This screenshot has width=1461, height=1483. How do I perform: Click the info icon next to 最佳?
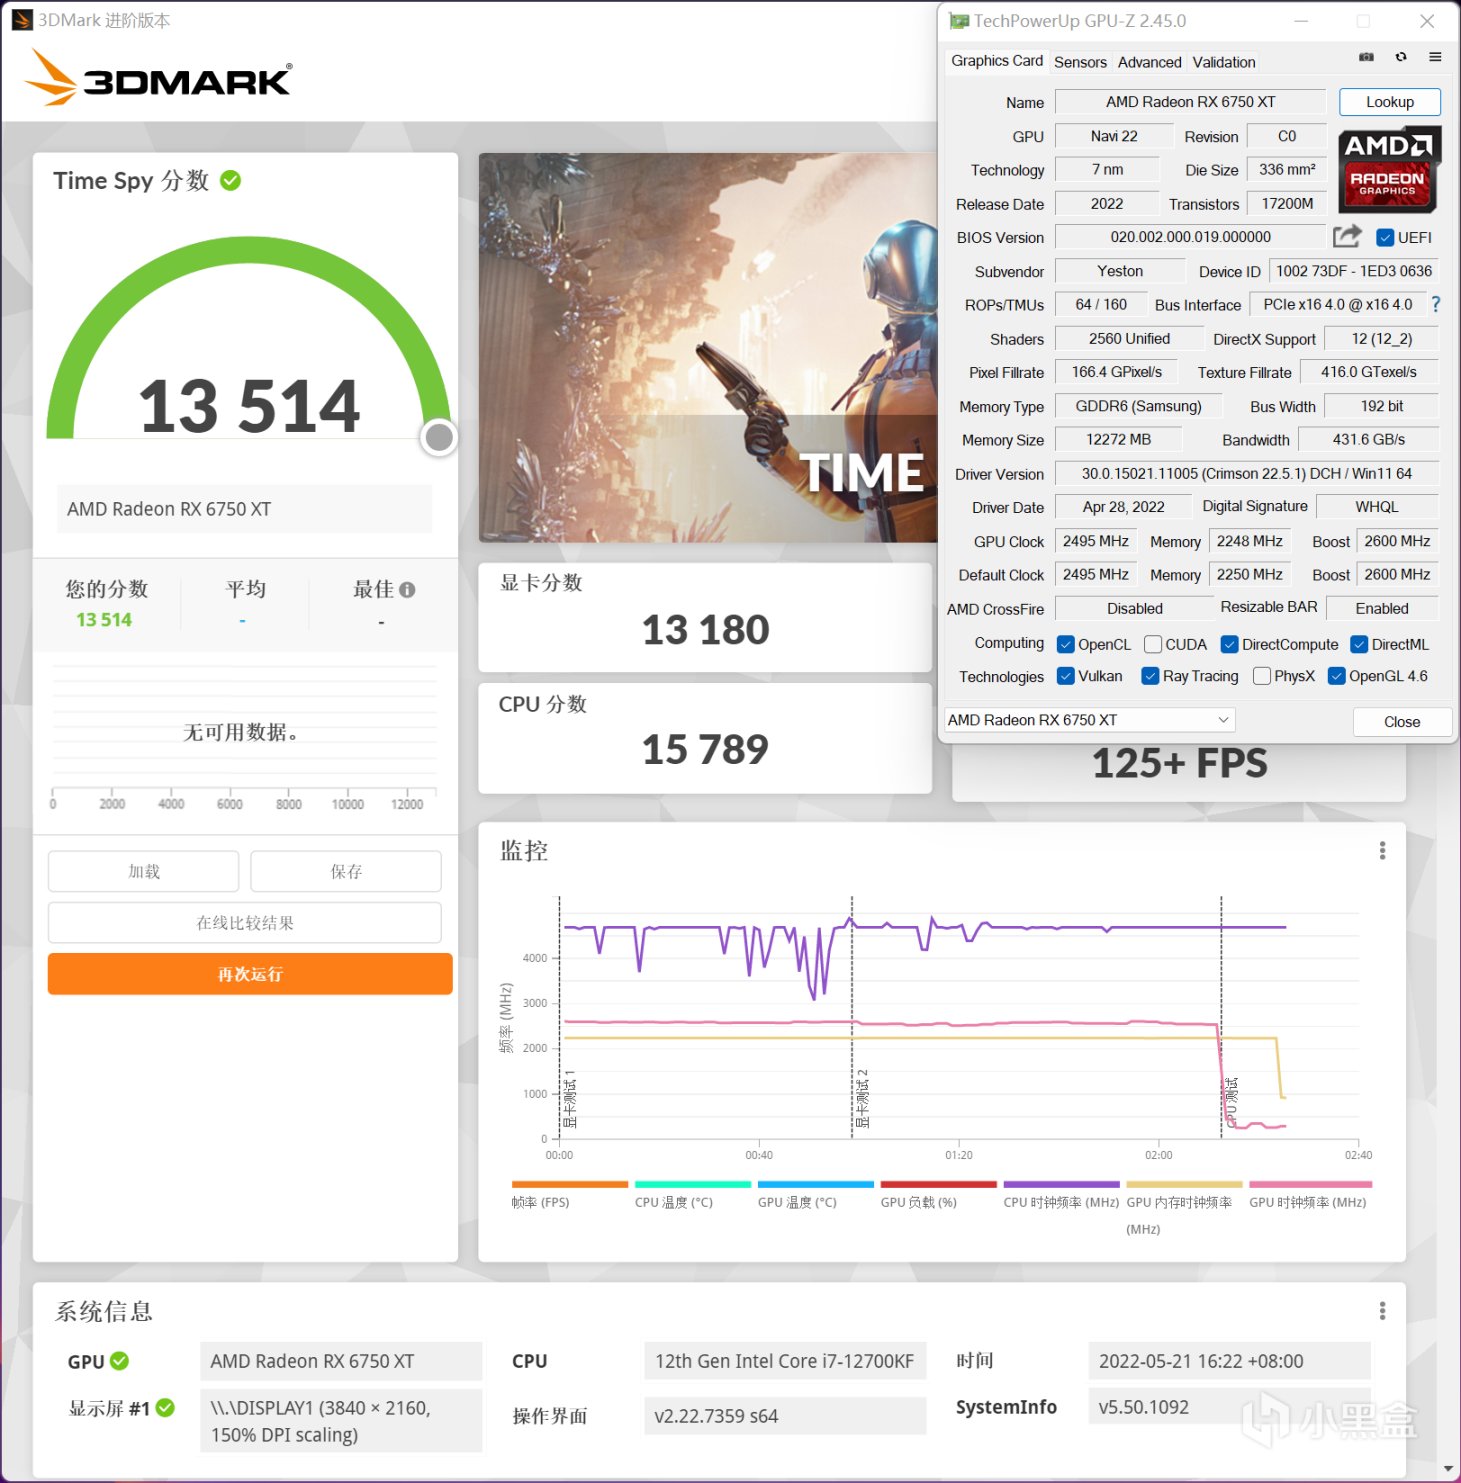[407, 590]
